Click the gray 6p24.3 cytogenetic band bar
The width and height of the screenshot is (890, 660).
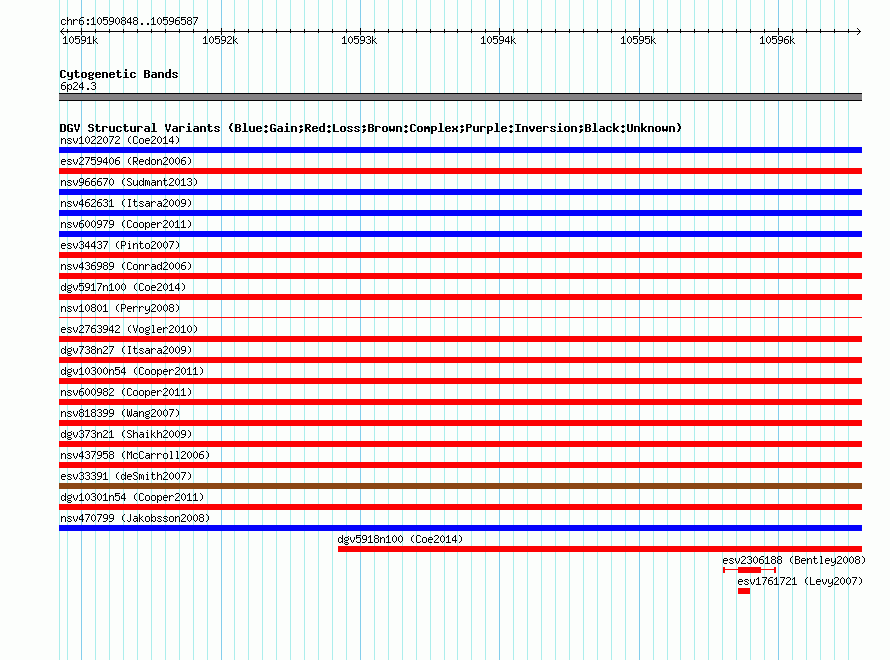coord(460,97)
